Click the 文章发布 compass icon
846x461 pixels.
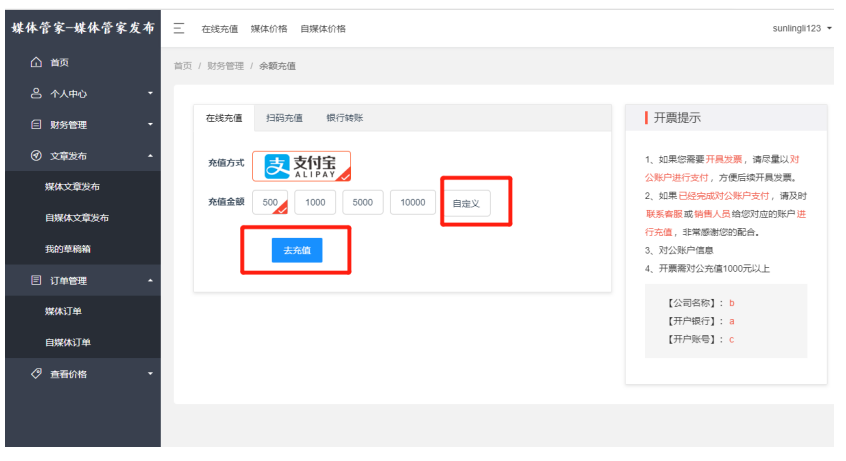click(x=36, y=156)
